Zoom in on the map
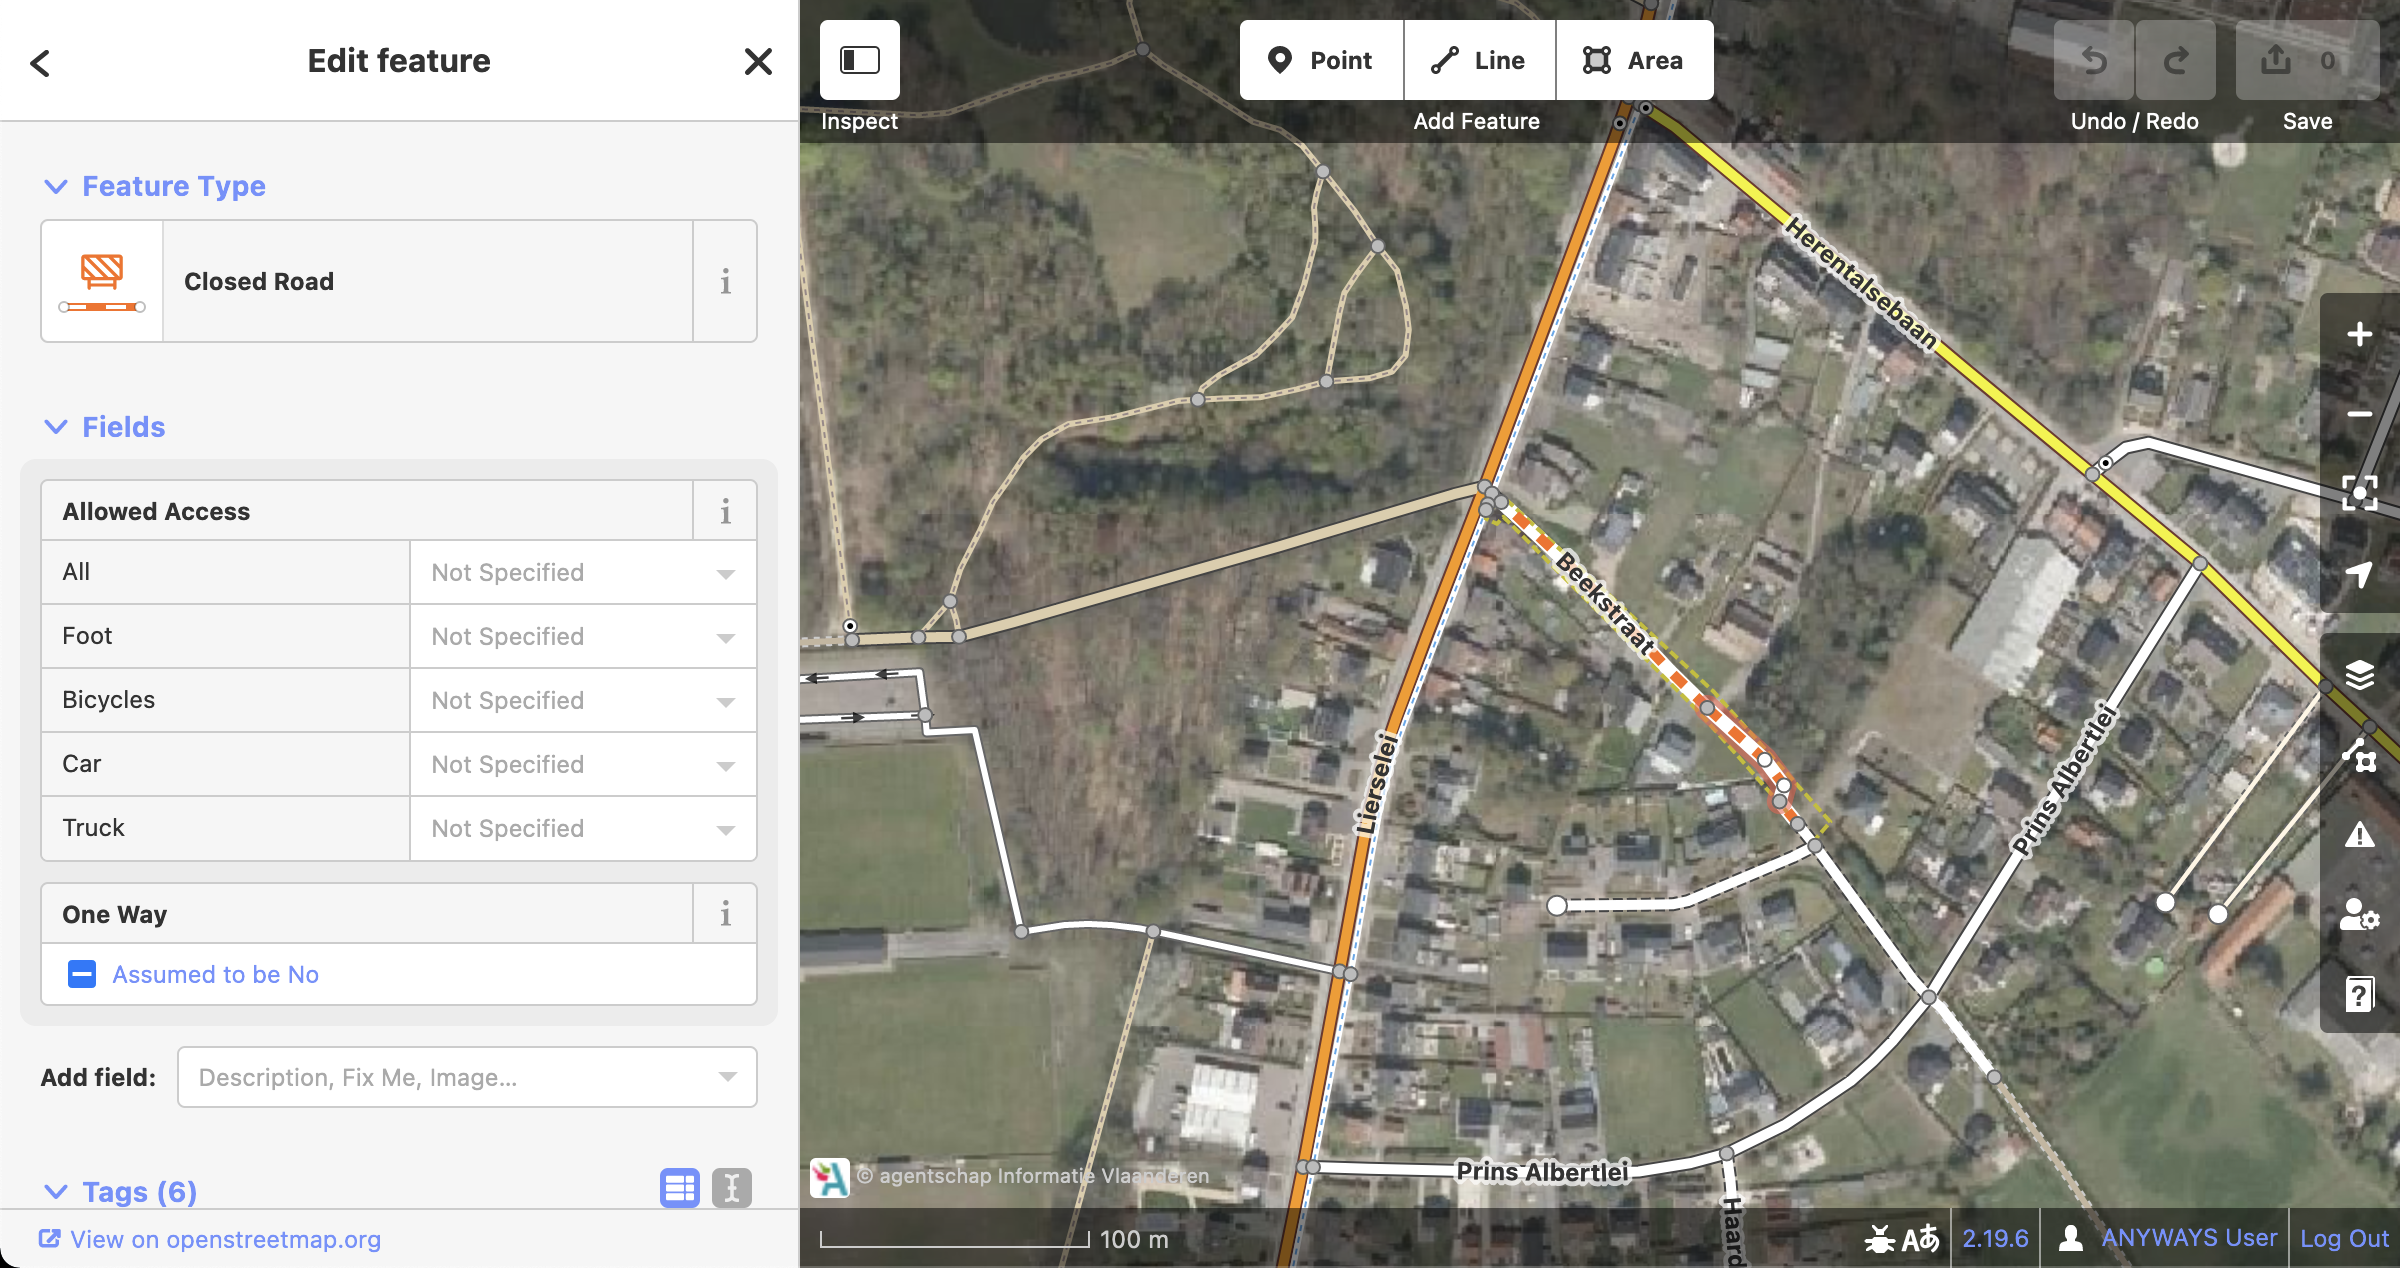The width and height of the screenshot is (2402, 1268). click(x=2359, y=334)
